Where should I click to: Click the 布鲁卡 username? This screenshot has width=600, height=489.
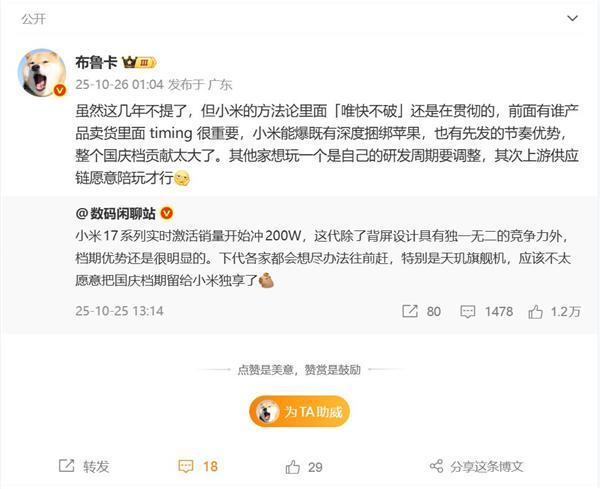click(96, 62)
